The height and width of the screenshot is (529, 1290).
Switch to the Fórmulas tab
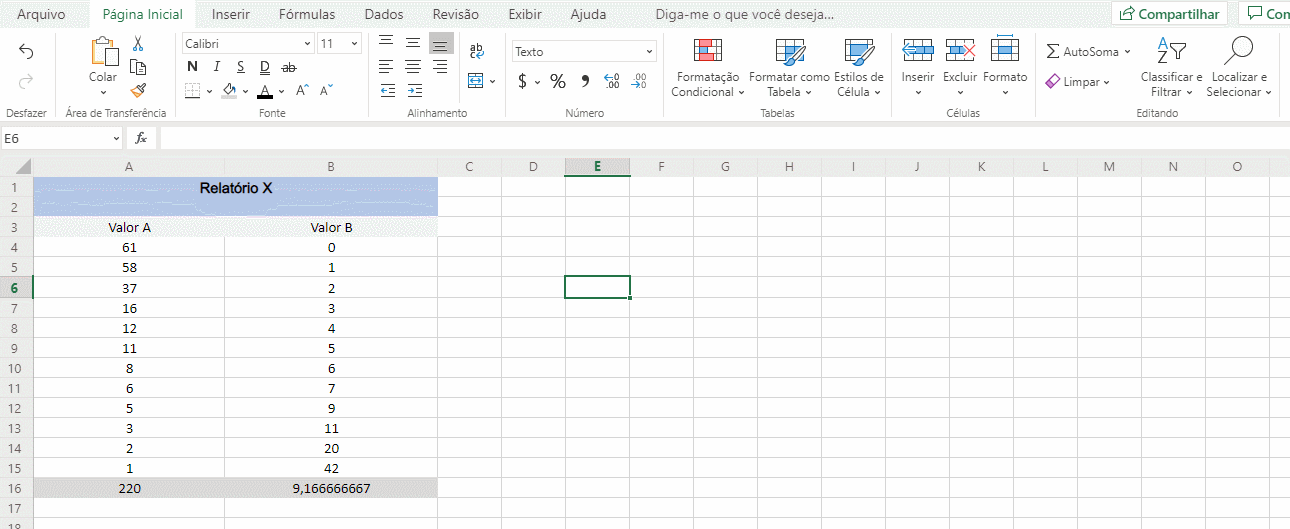pos(307,14)
